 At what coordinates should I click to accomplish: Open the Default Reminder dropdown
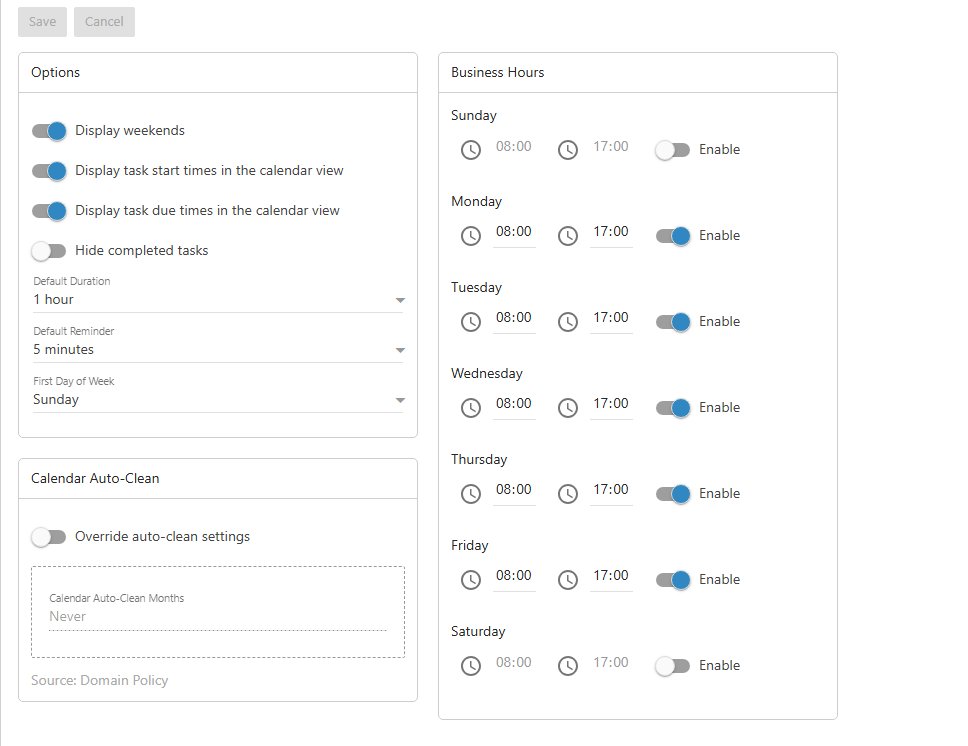coord(218,350)
